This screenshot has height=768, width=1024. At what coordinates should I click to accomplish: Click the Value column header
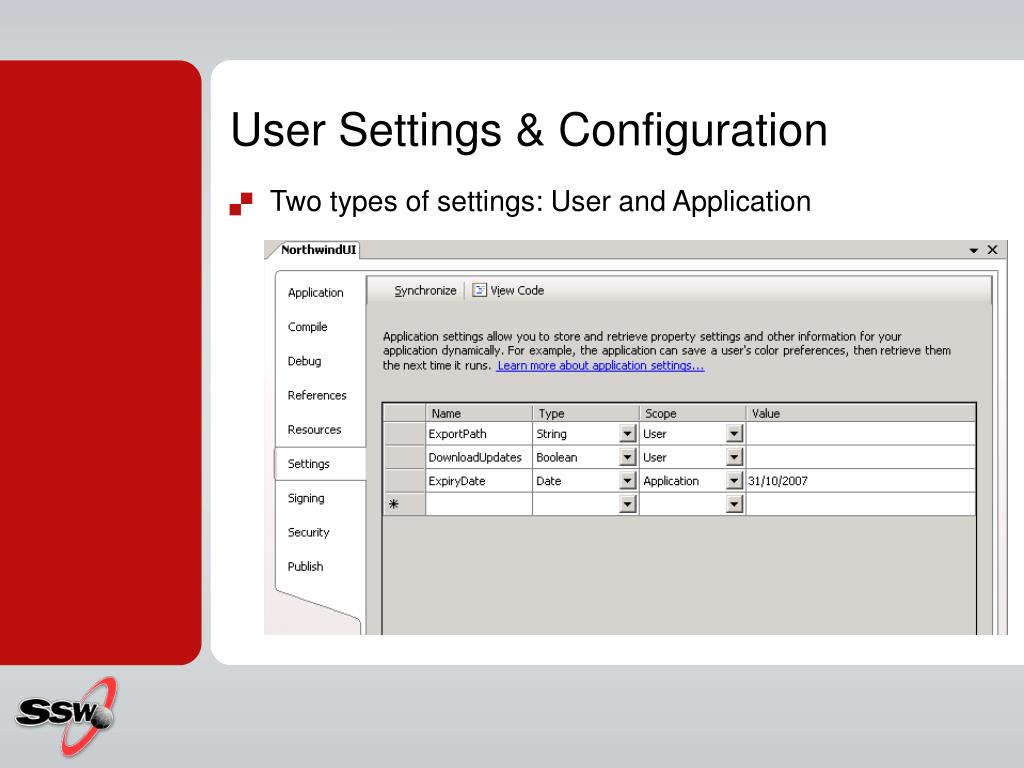(861, 413)
